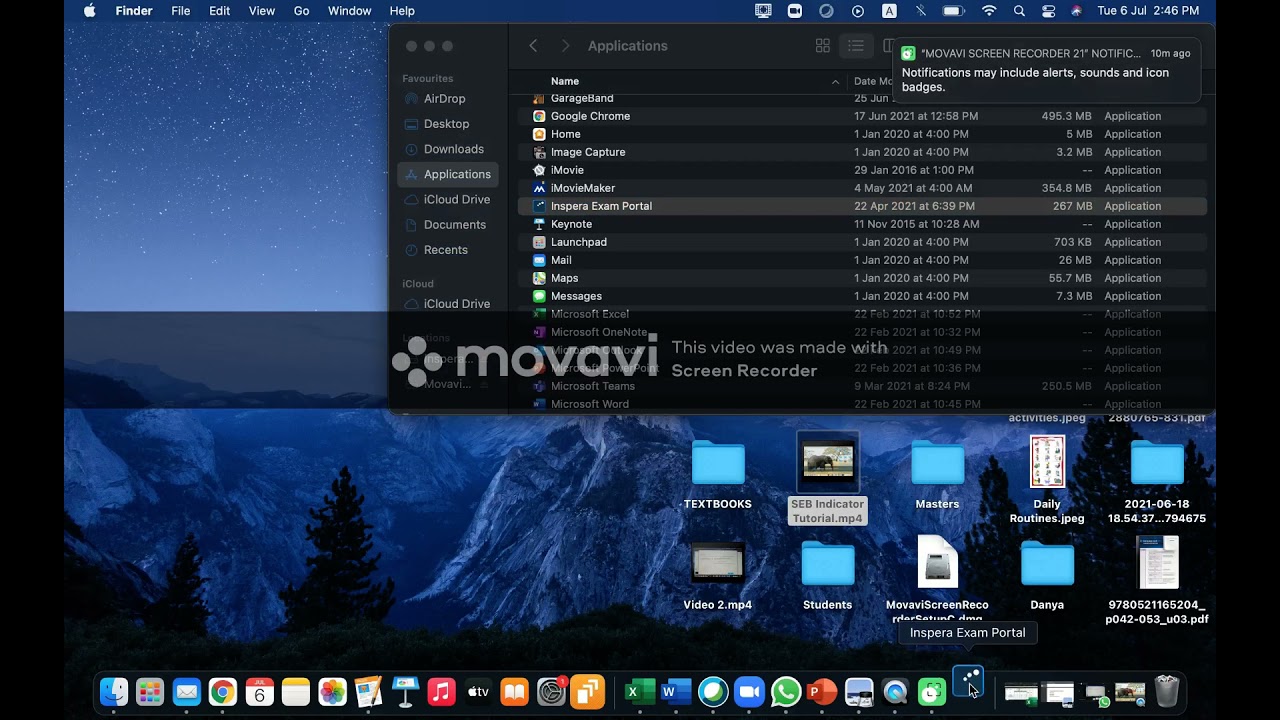
Task: Open Calendar in the dock
Action: pyautogui.click(x=259, y=692)
